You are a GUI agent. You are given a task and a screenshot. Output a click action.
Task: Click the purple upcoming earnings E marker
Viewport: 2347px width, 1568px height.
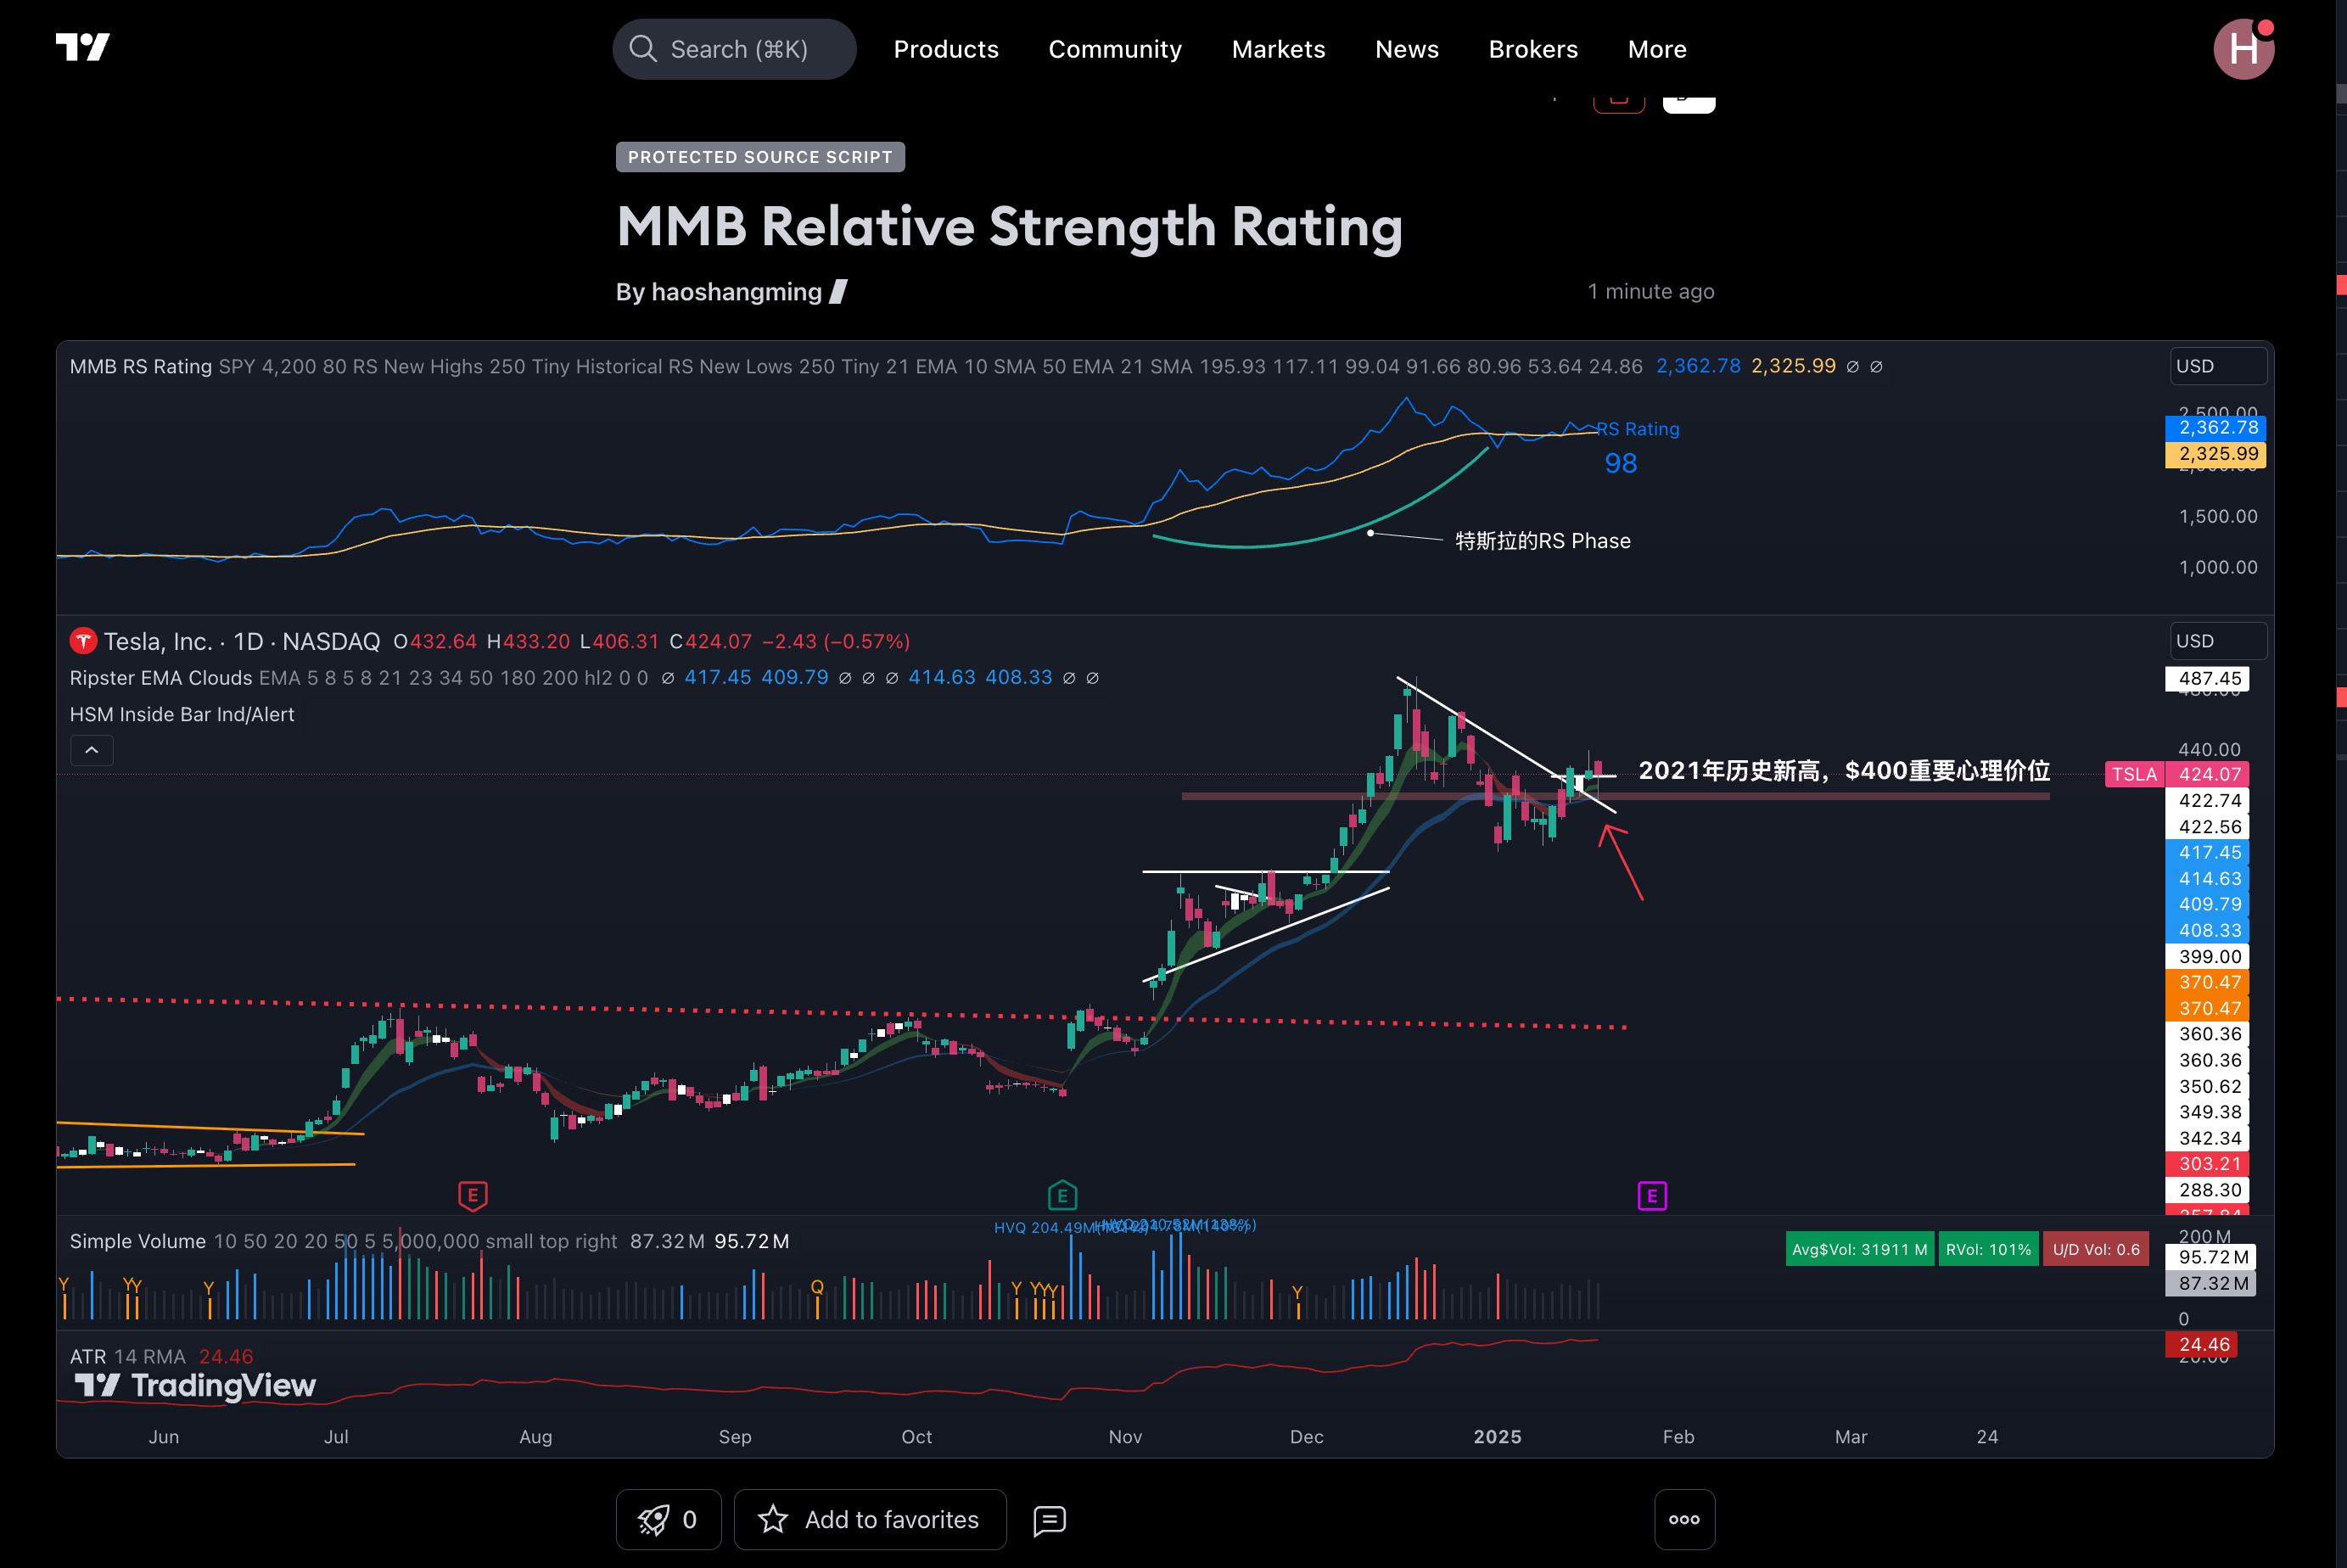pyautogui.click(x=1652, y=1195)
